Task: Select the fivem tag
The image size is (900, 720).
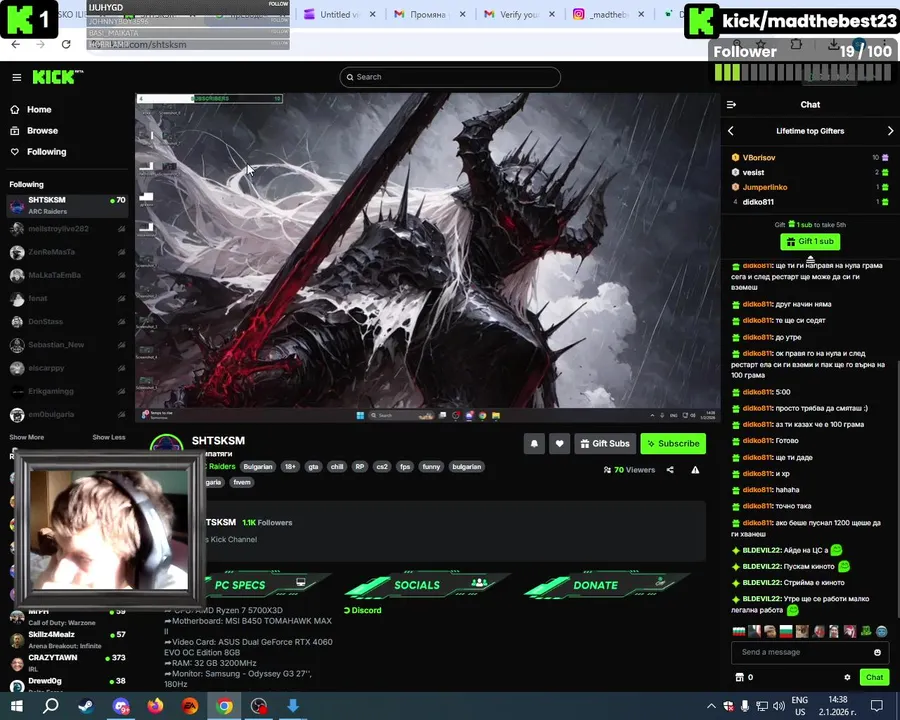Action: (242, 482)
